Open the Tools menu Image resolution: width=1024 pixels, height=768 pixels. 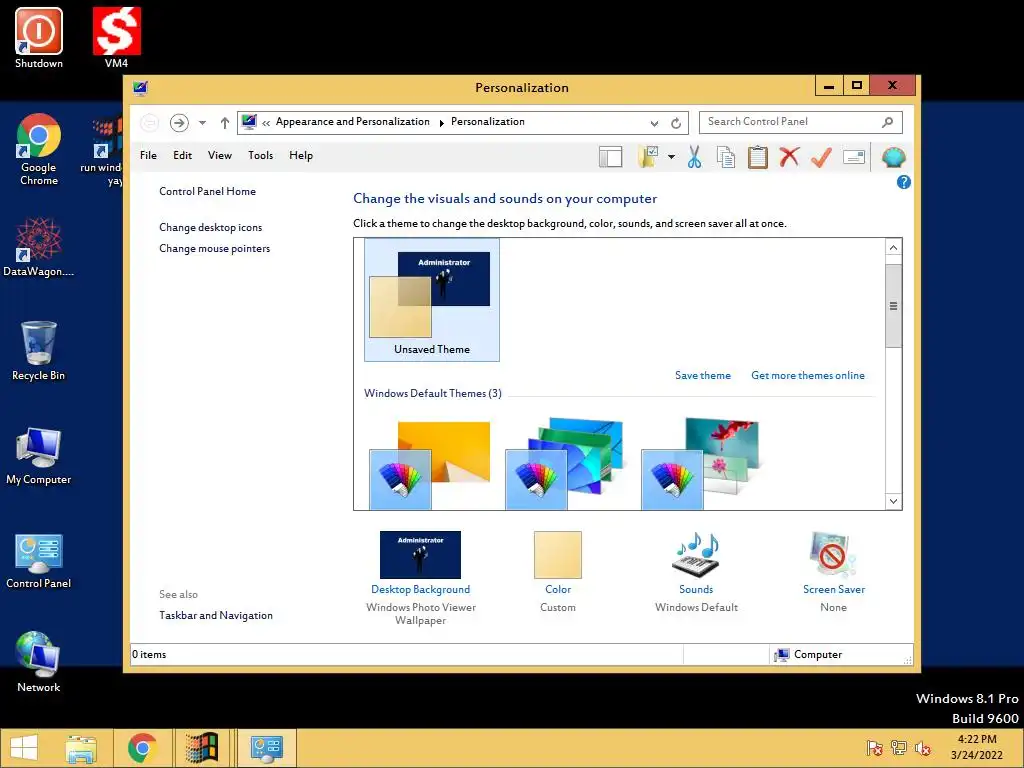(x=260, y=155)
